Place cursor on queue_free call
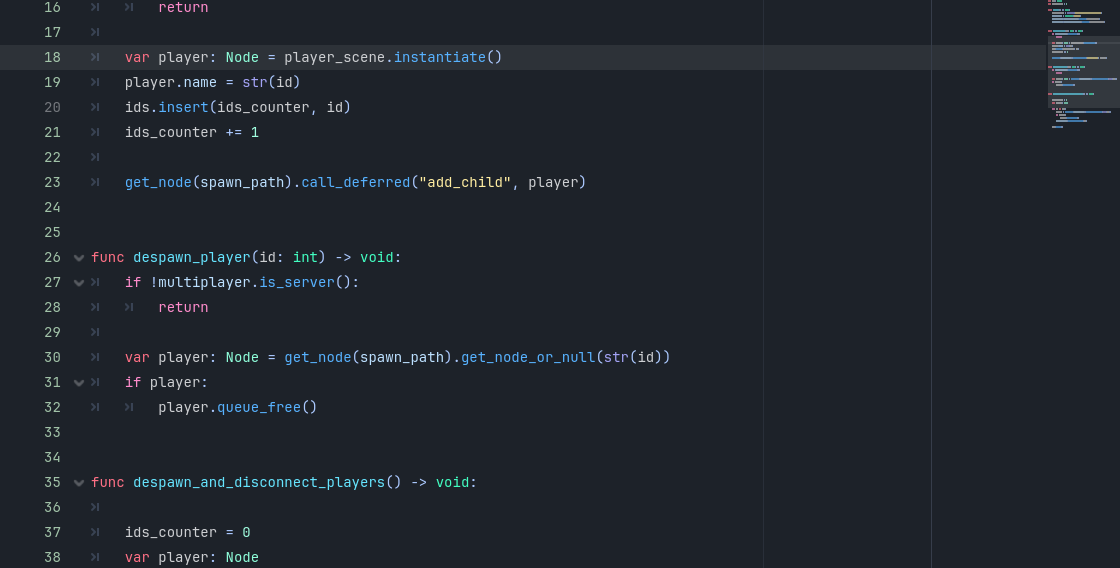The width and height of the screenshot is (1120, 568). coord(258,407)
